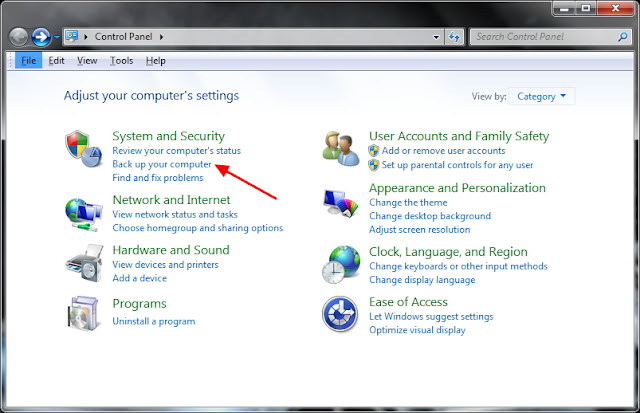Click Let Windows suggest settings

point(431,316)
